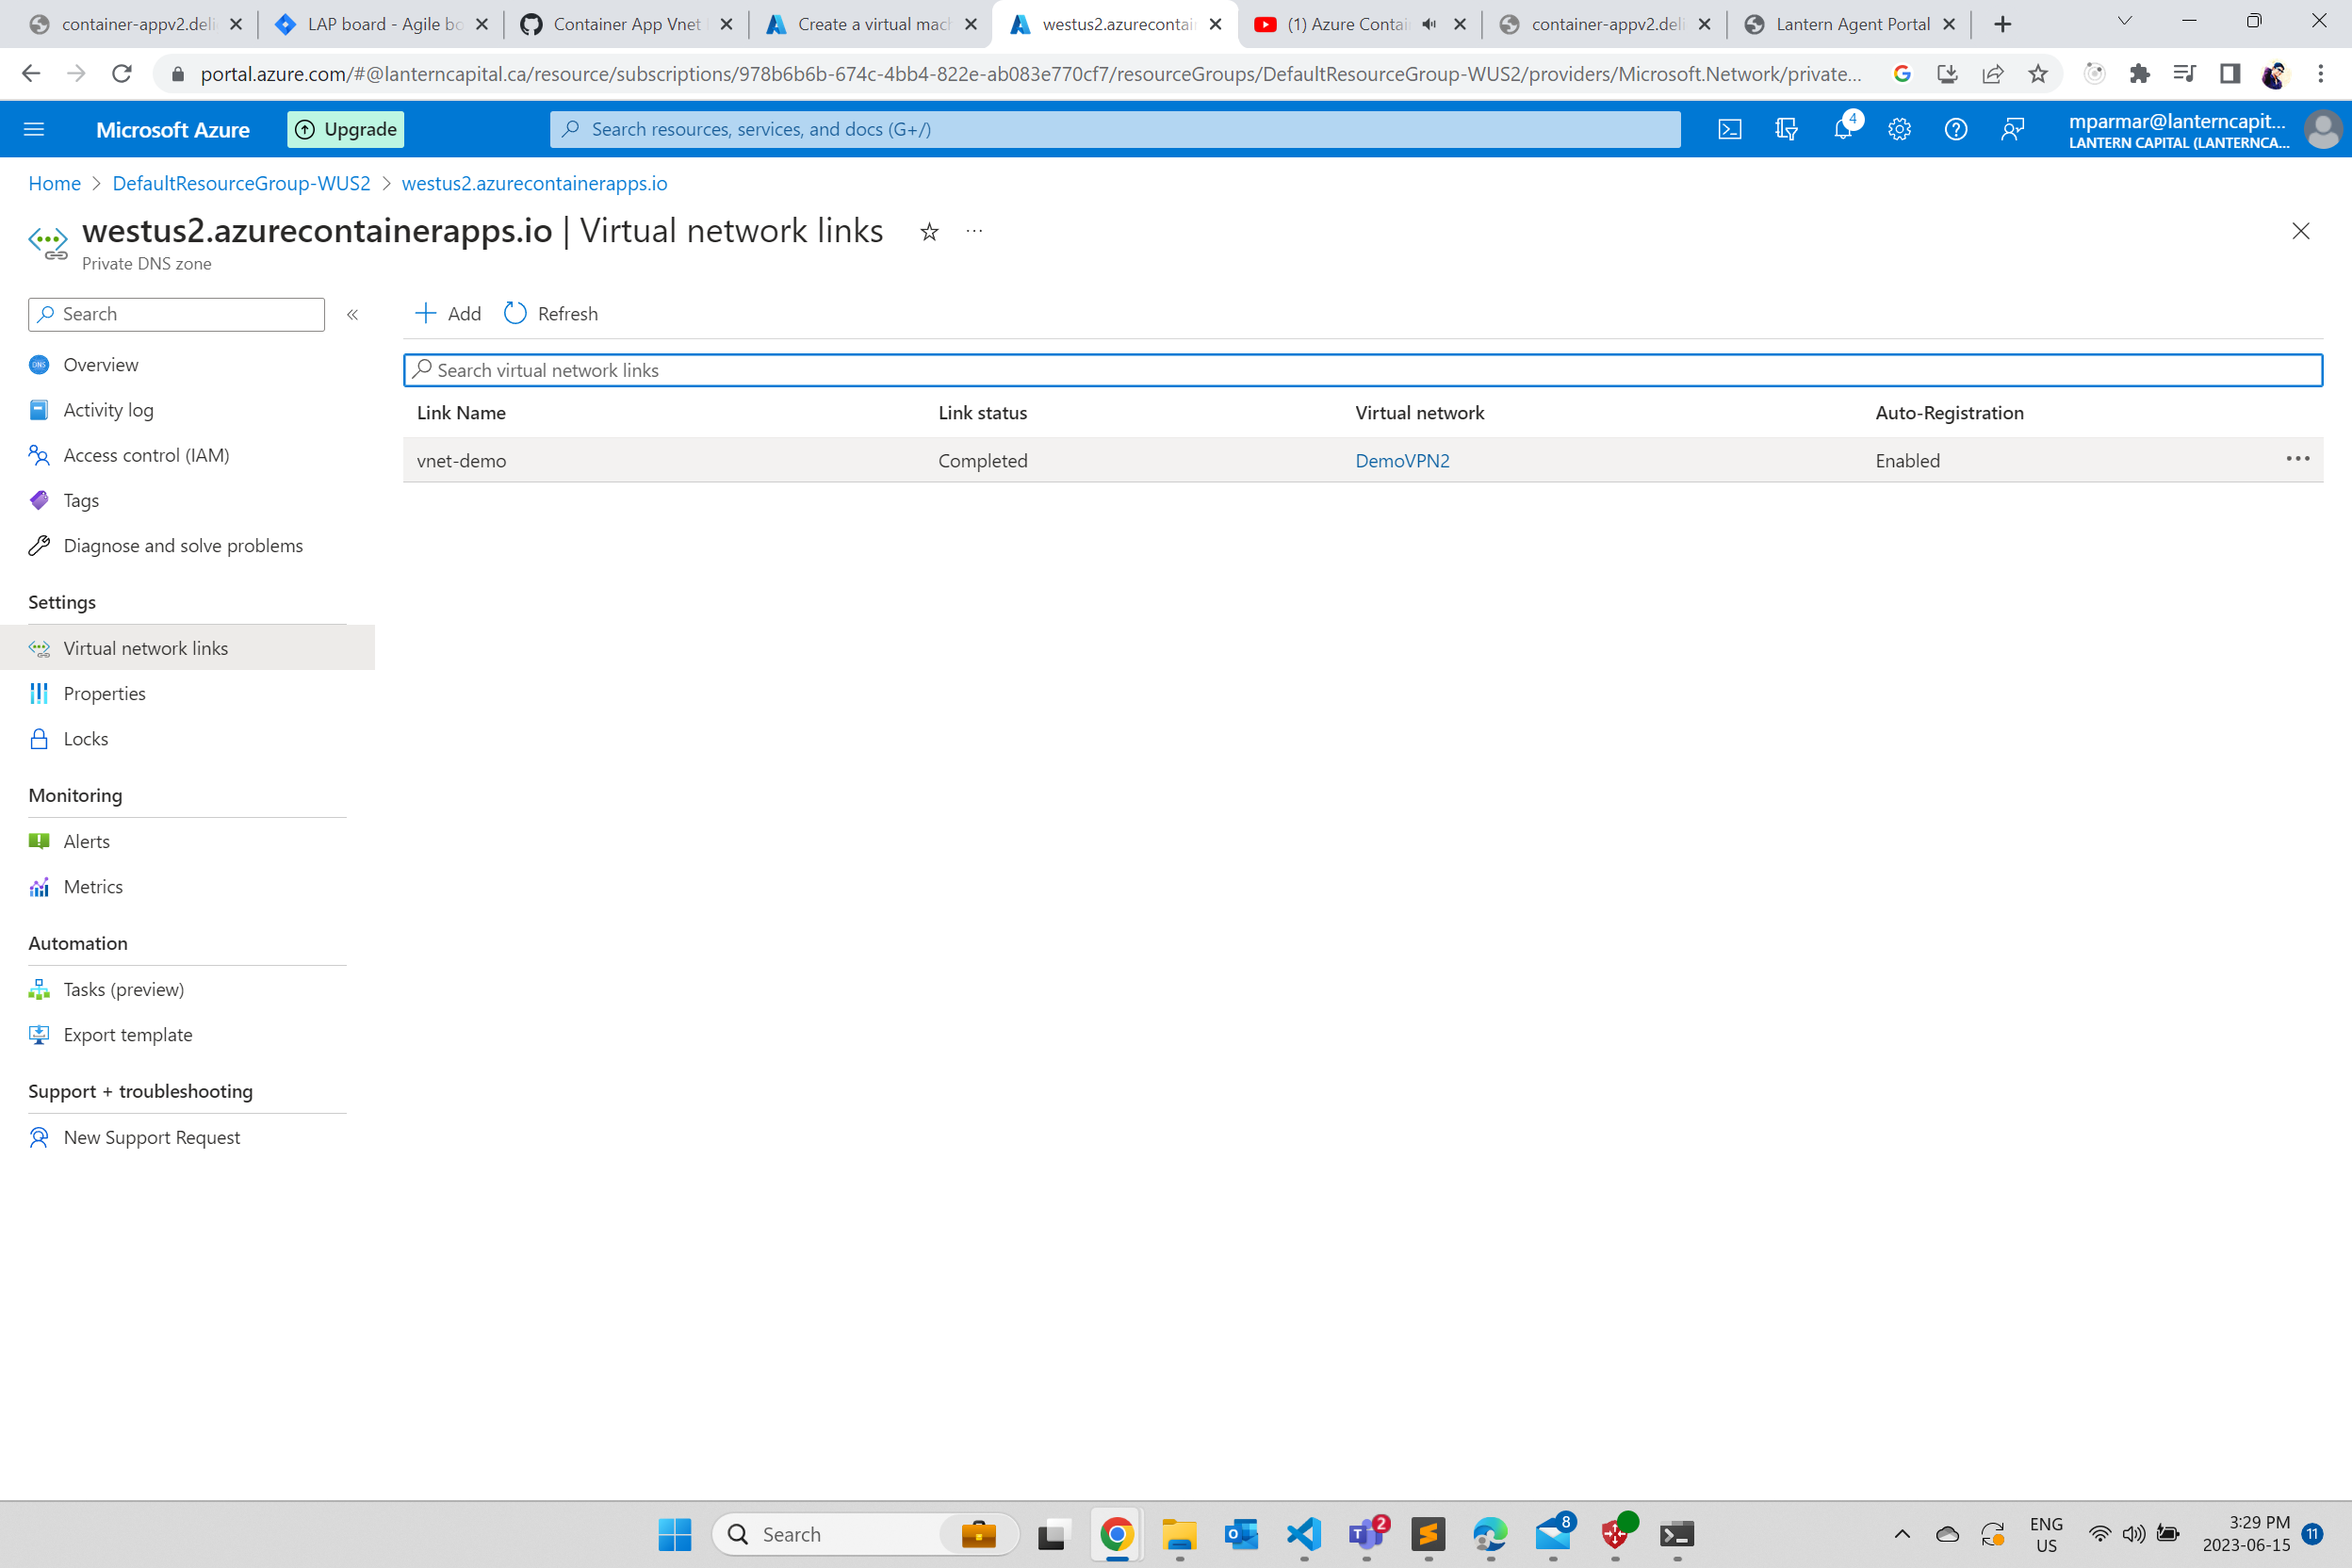
Task: Open the portal settings gear
Action: point(1899,129)
